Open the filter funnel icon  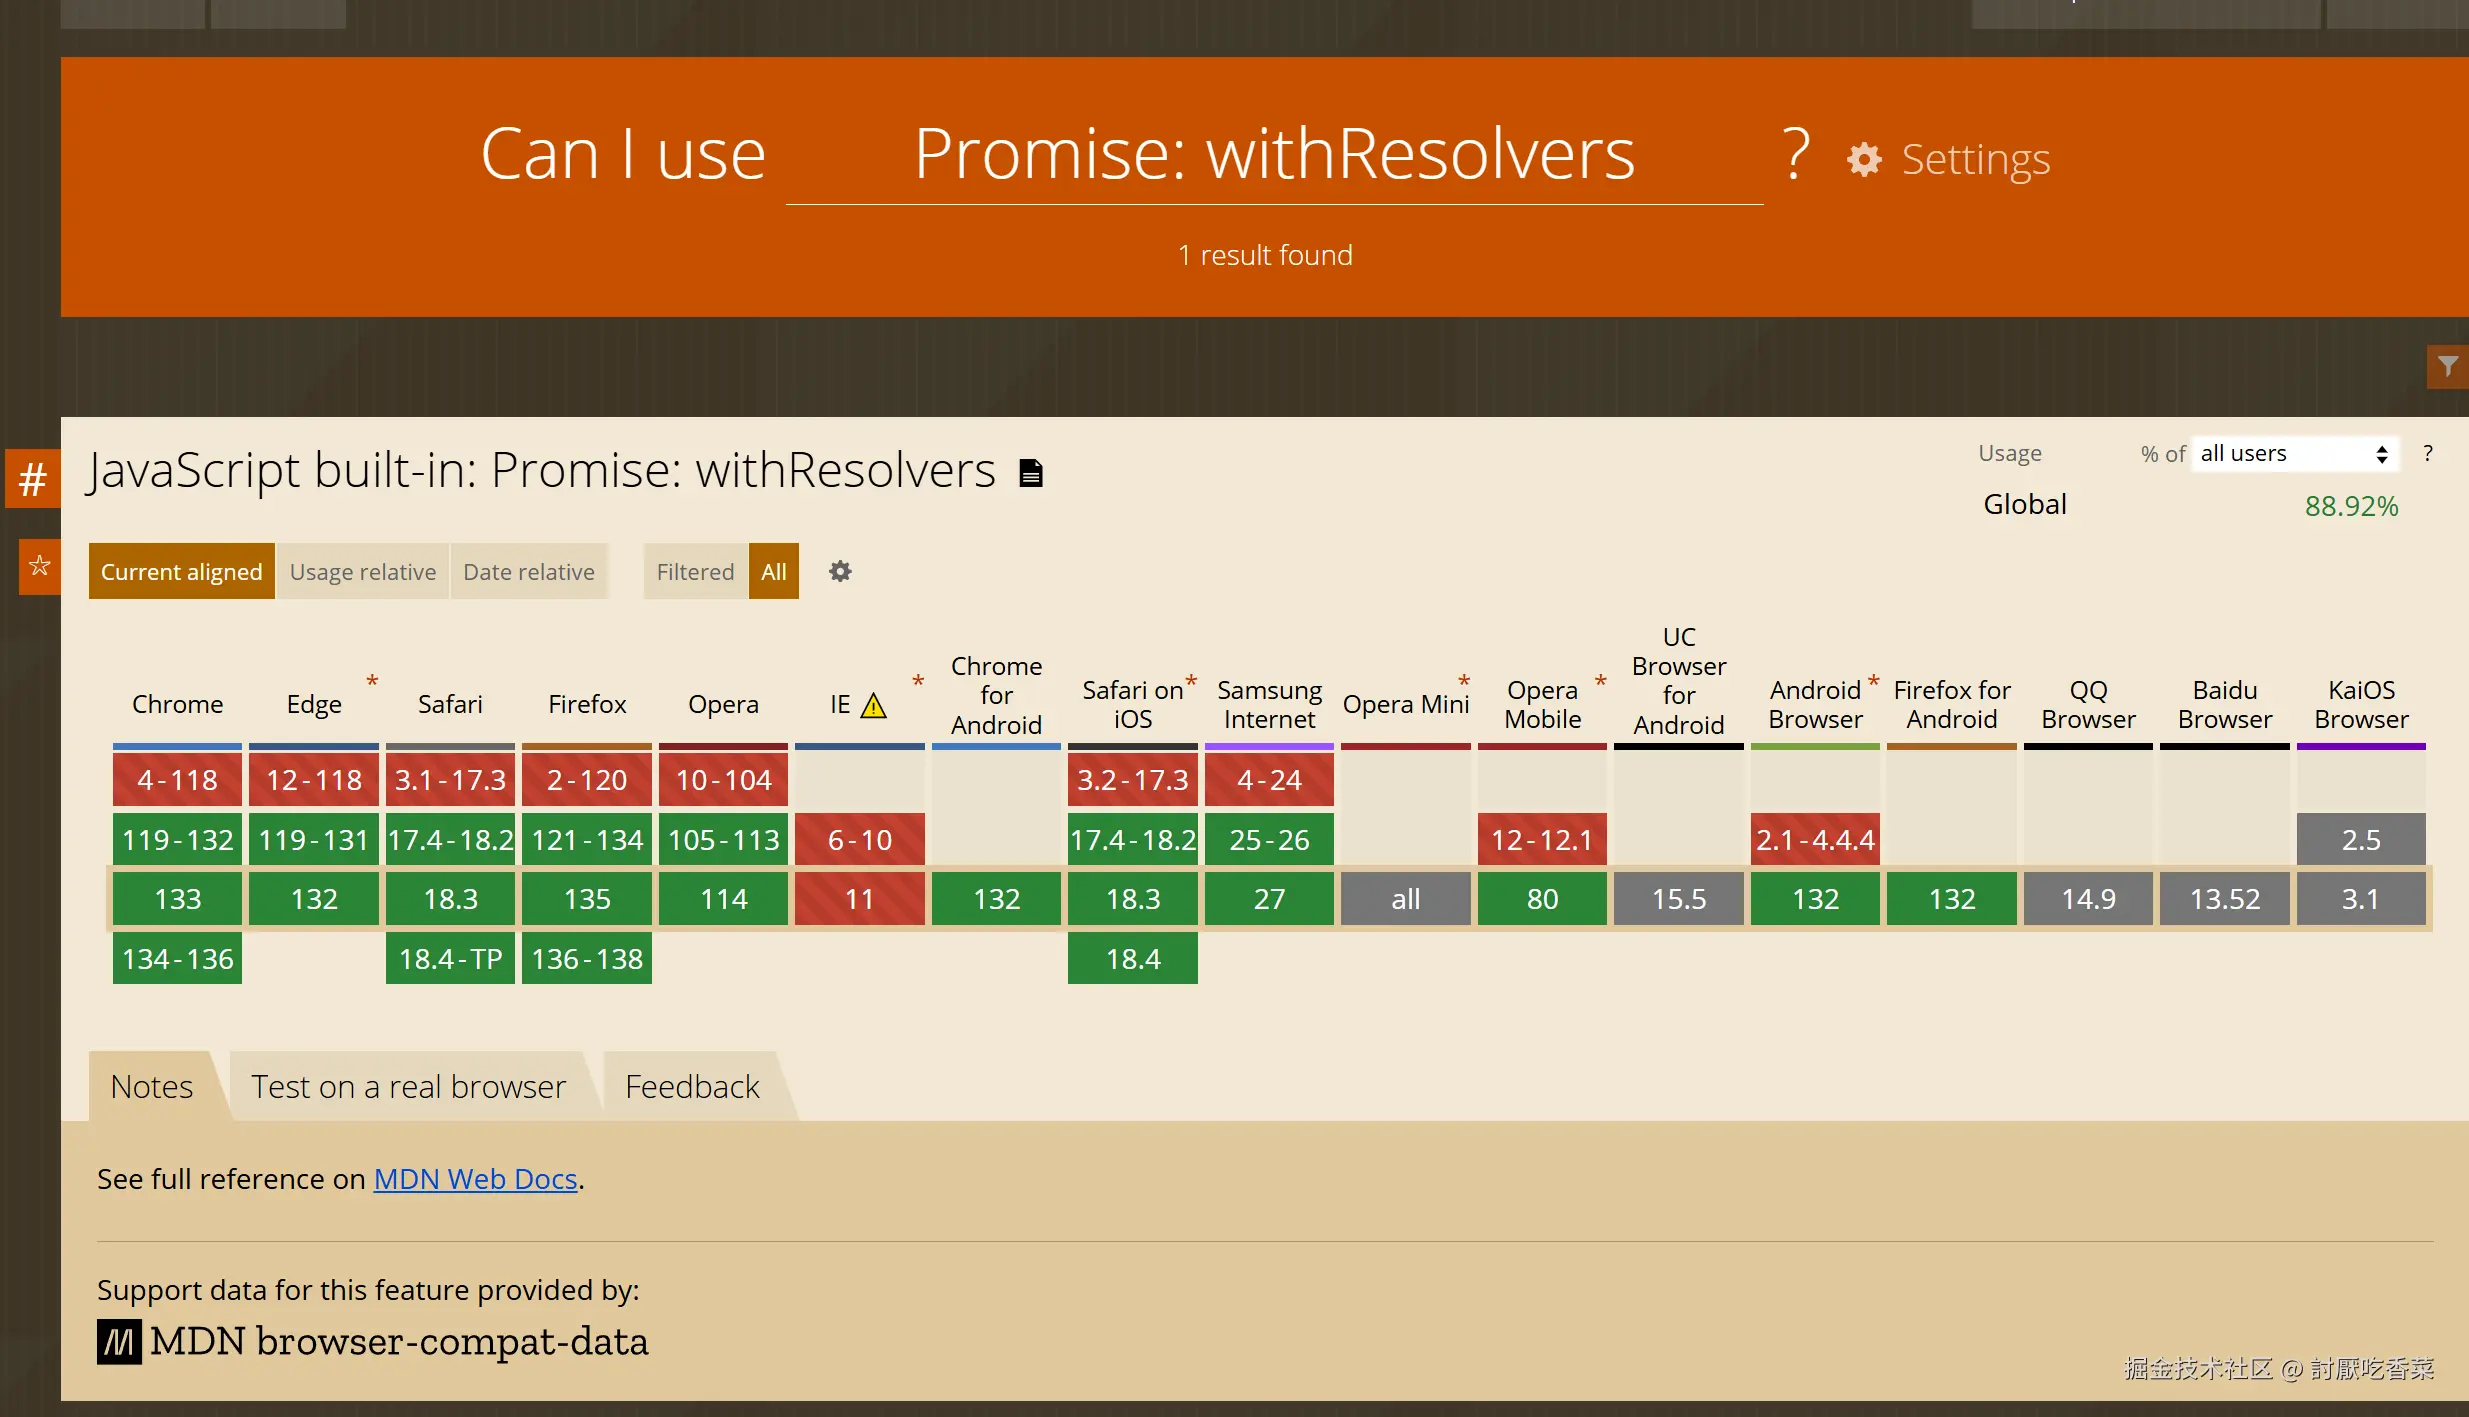[2447, 367]
